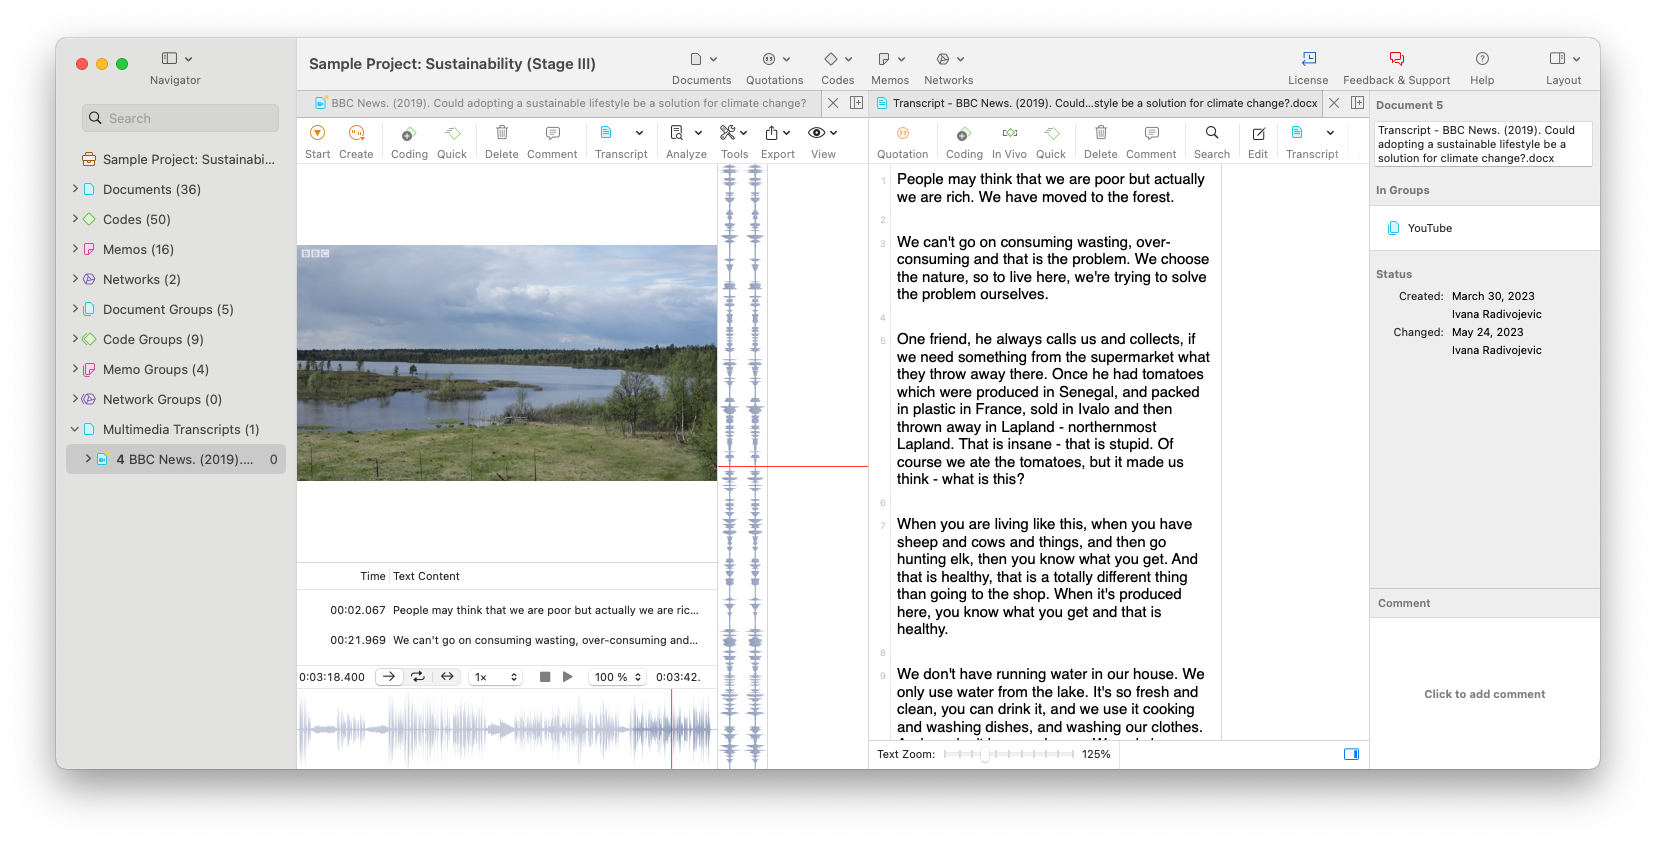Click the In Vivo coding icon

click(1009, 134)
